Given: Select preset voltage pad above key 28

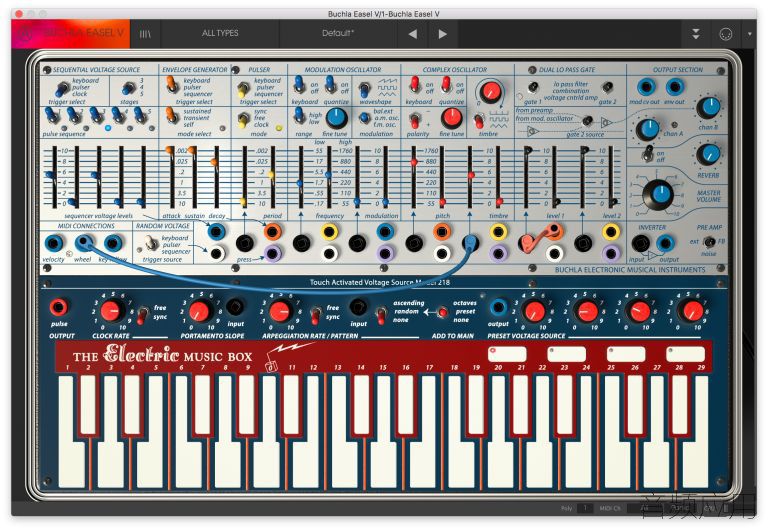Looking at the screenshot, I should tap(685, 354).
